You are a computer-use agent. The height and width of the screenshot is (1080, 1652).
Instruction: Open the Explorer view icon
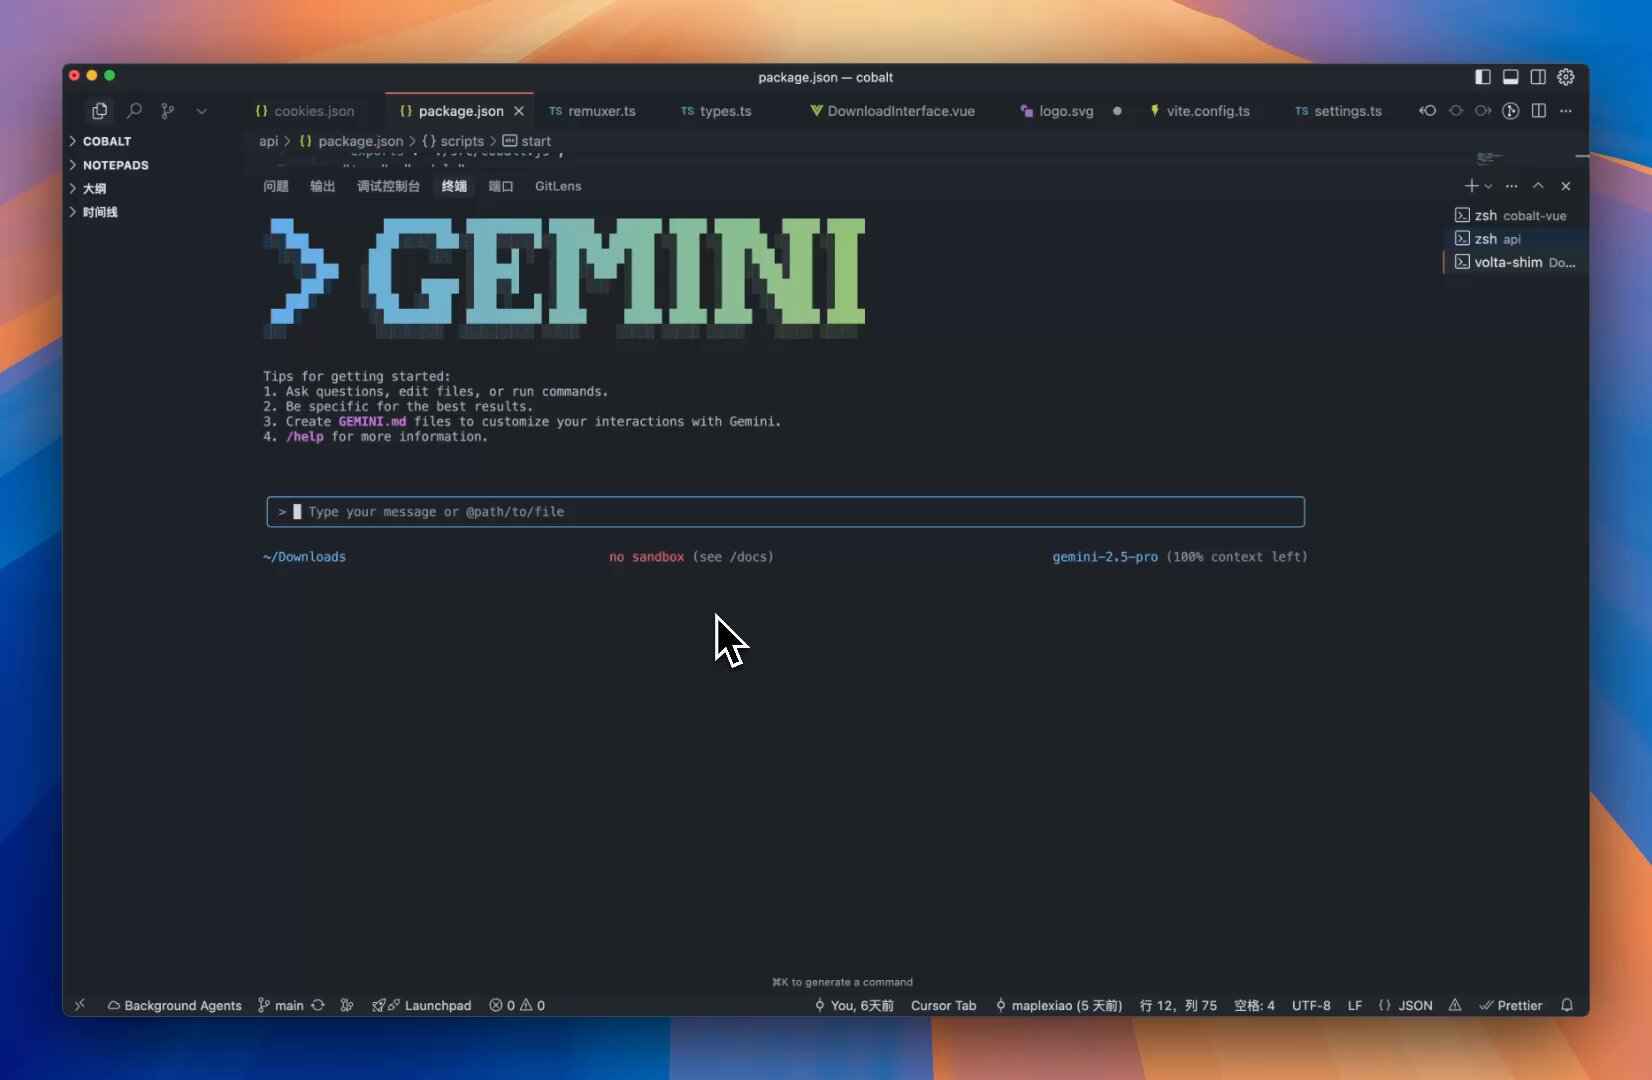(x=99, y=111)
